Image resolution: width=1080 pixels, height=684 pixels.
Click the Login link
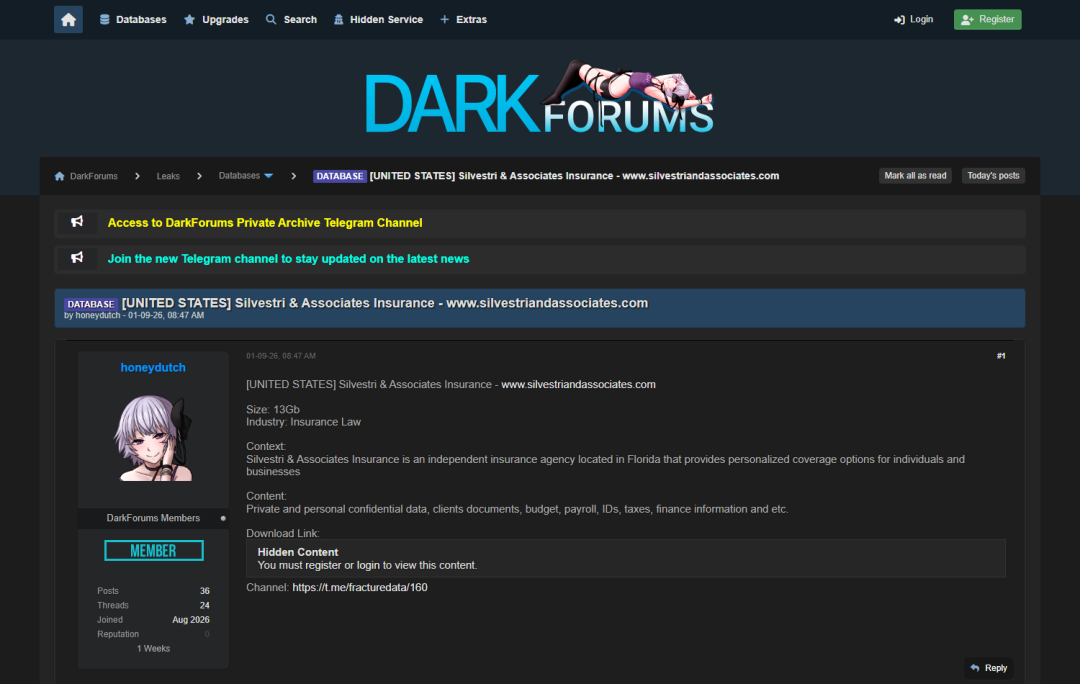point(913,19)
